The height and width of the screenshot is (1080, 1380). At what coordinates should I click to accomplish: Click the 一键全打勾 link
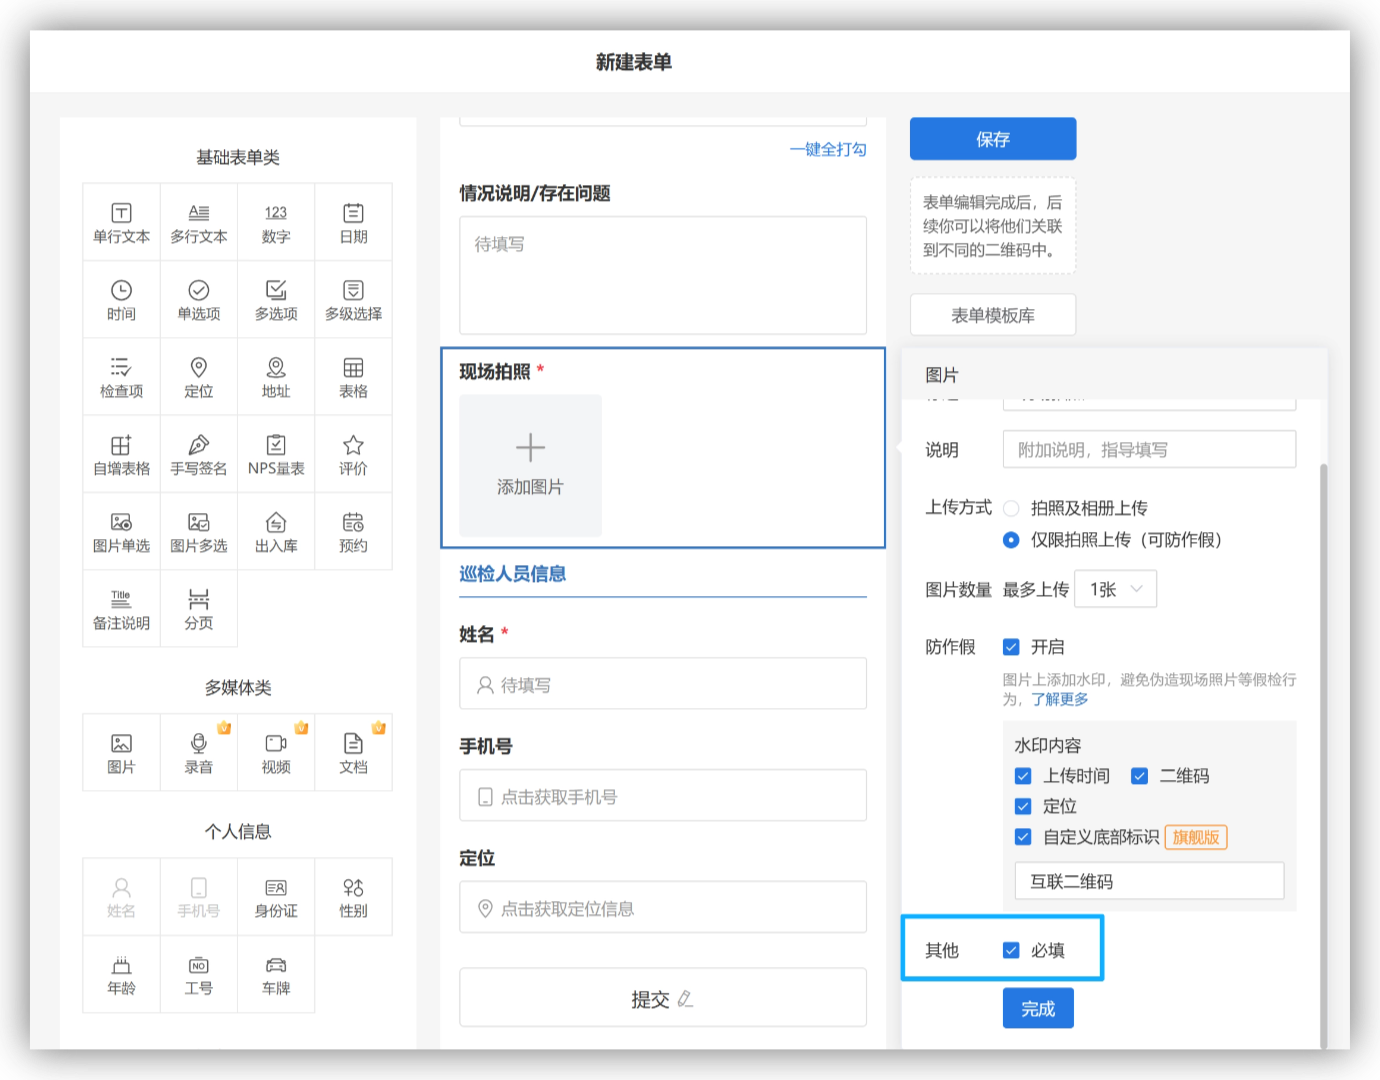click(x=827, y=149)
